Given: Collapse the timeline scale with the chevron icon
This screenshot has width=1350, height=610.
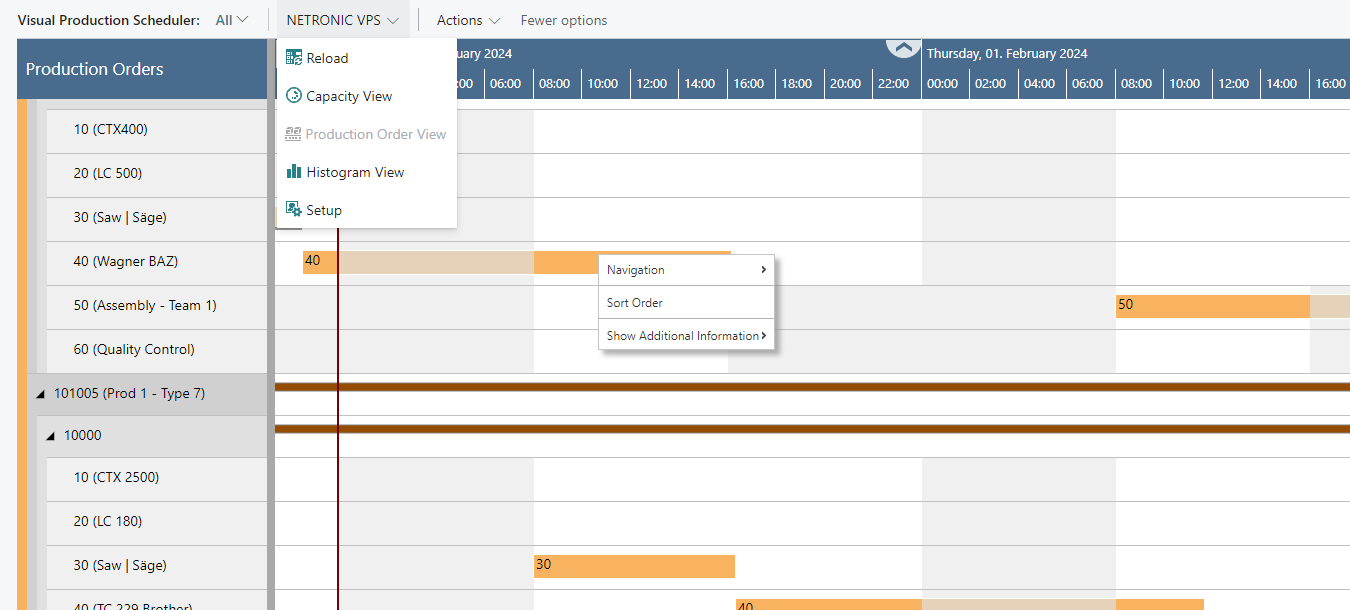Looking at the screenshot, I should pyautogui.click(x=902, y=47).
